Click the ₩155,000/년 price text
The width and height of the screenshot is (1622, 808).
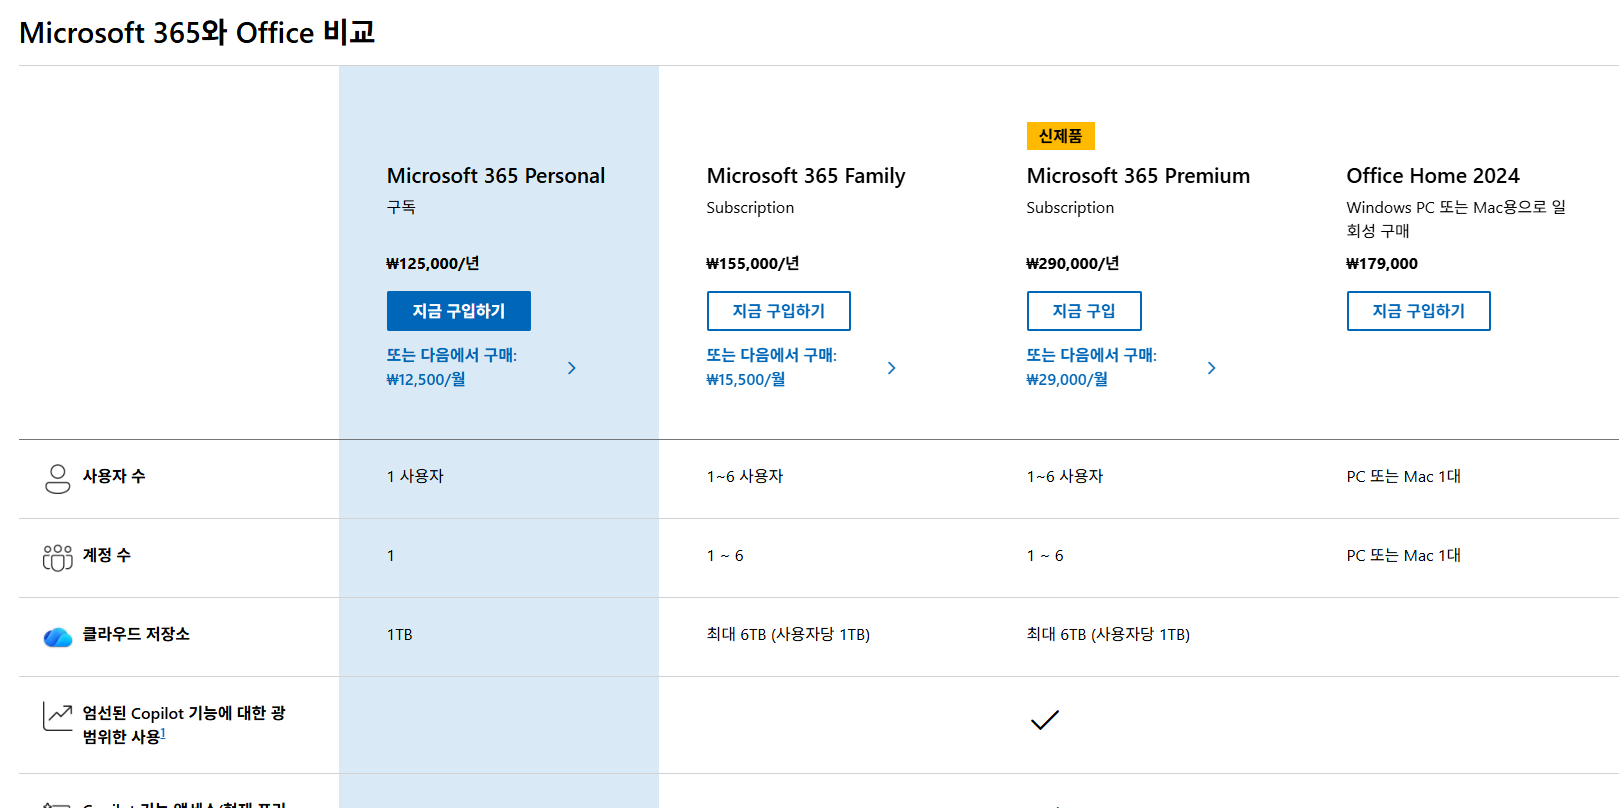click(x=753, y=264)
